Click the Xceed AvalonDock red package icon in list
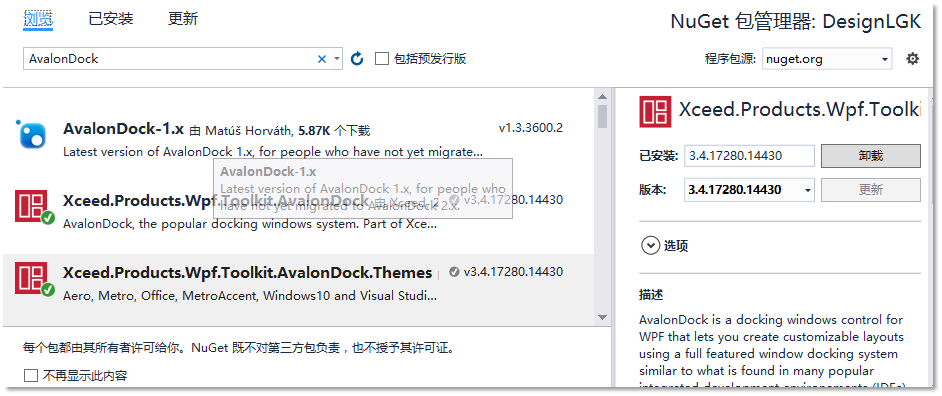The height and width of the screenshot is (396, 942). 31,207
